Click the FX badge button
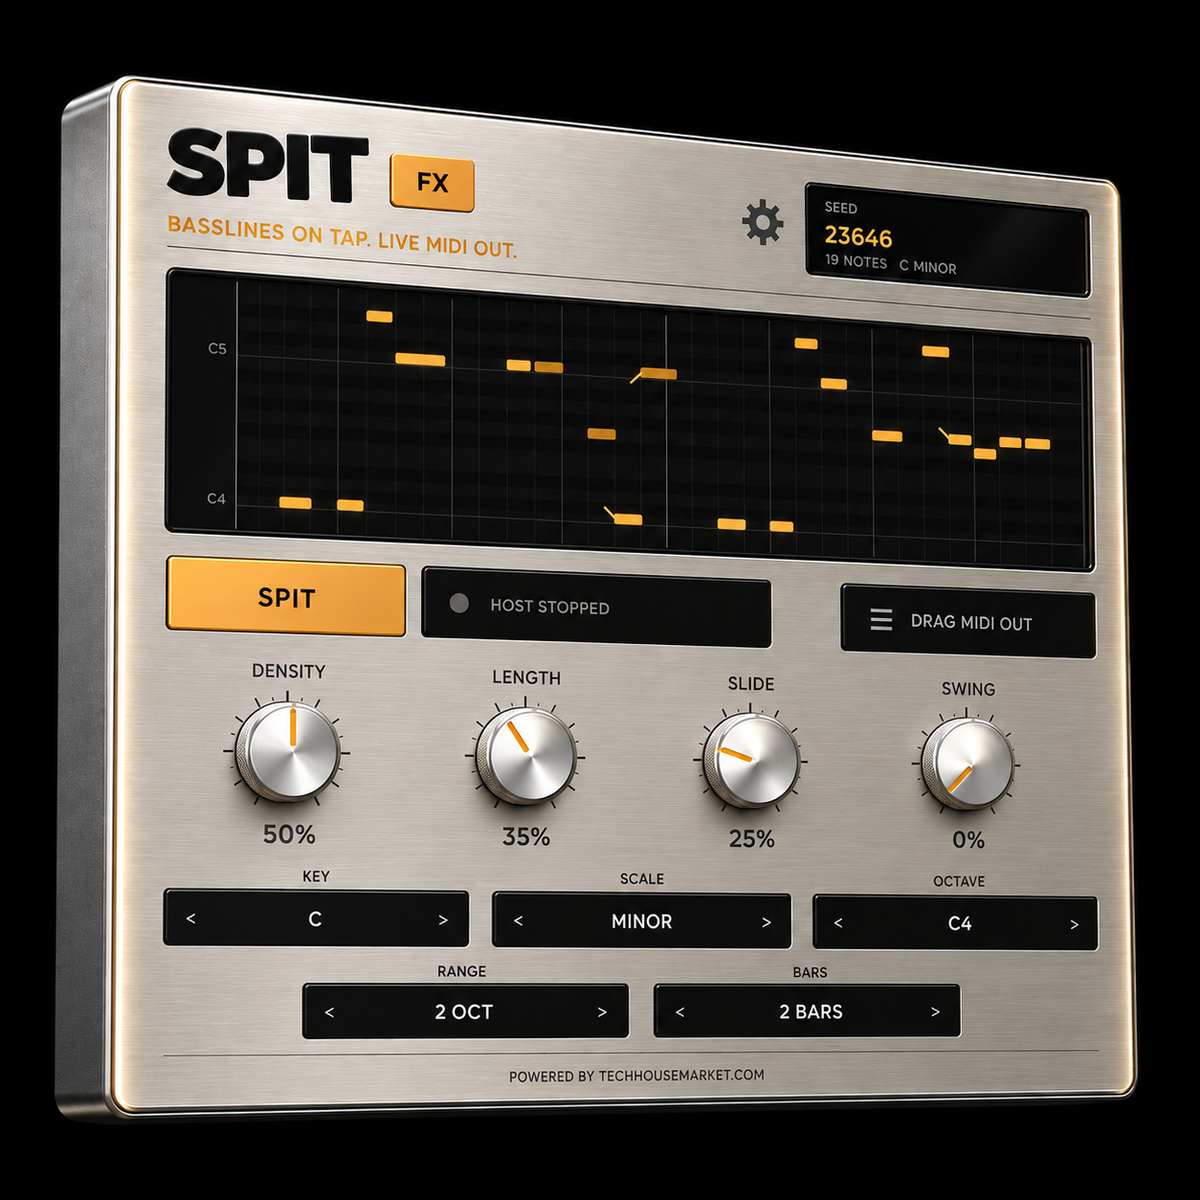The height and width of the screenshot is (1200, 1200). pyautogui.click(x=432, y=182)
